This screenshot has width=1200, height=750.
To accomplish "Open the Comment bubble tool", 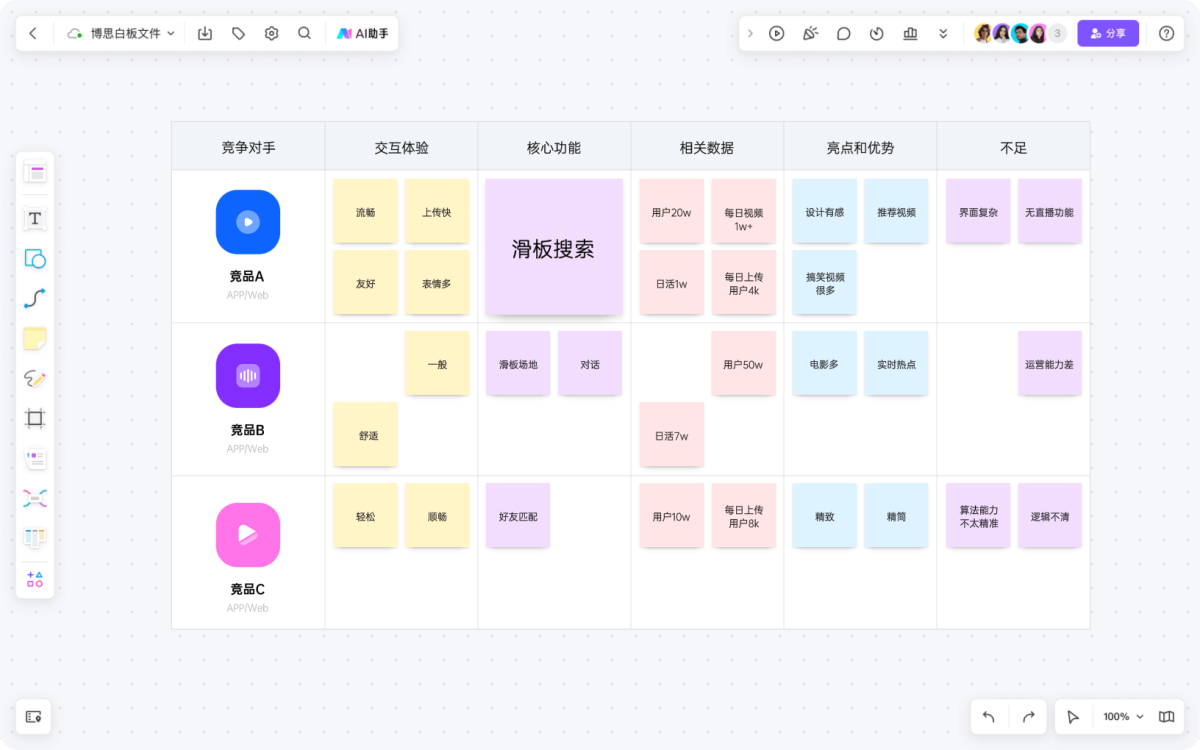I will click(x=843, y=33).
